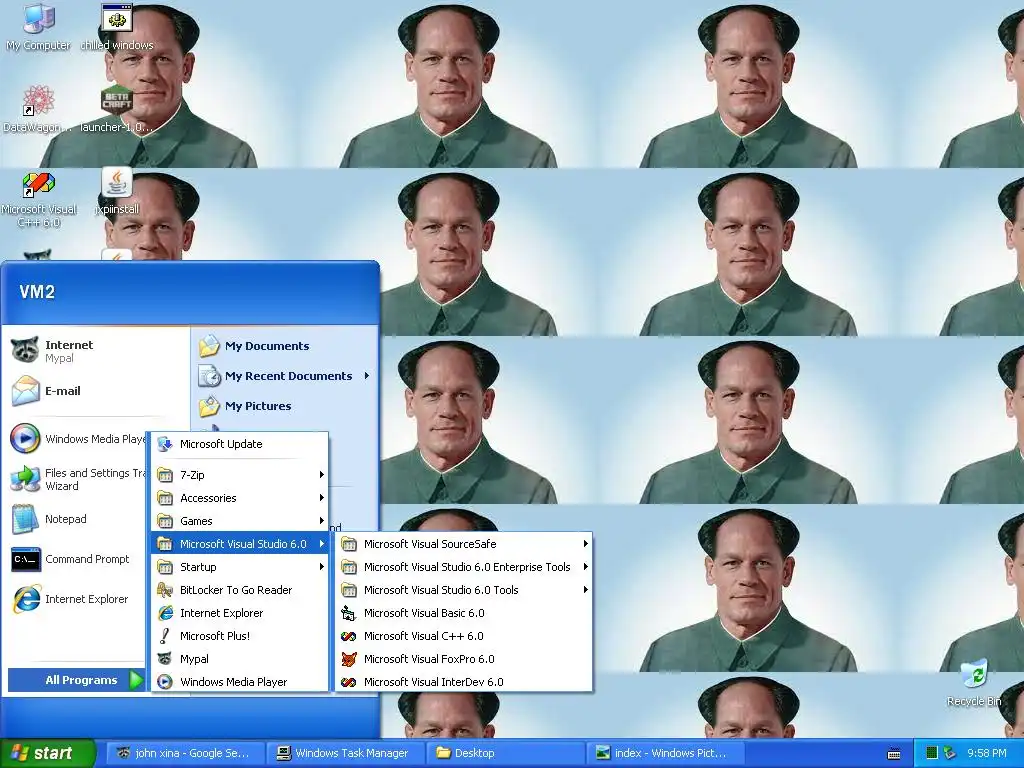Screen dimensions: 1024x768
Task: Click the VM2 user name header
Action: click(x=37, y=291)
